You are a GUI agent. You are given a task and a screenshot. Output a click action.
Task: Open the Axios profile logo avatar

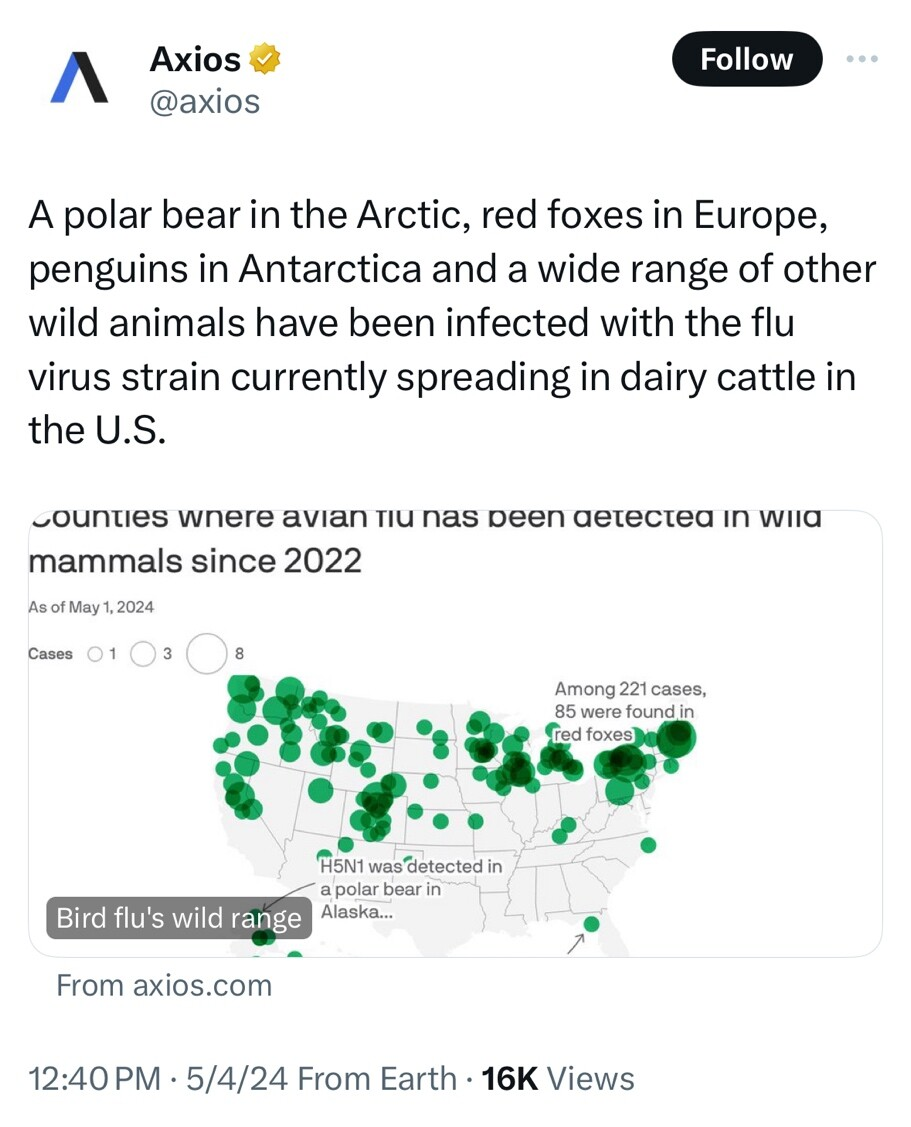tap(80, 78)
